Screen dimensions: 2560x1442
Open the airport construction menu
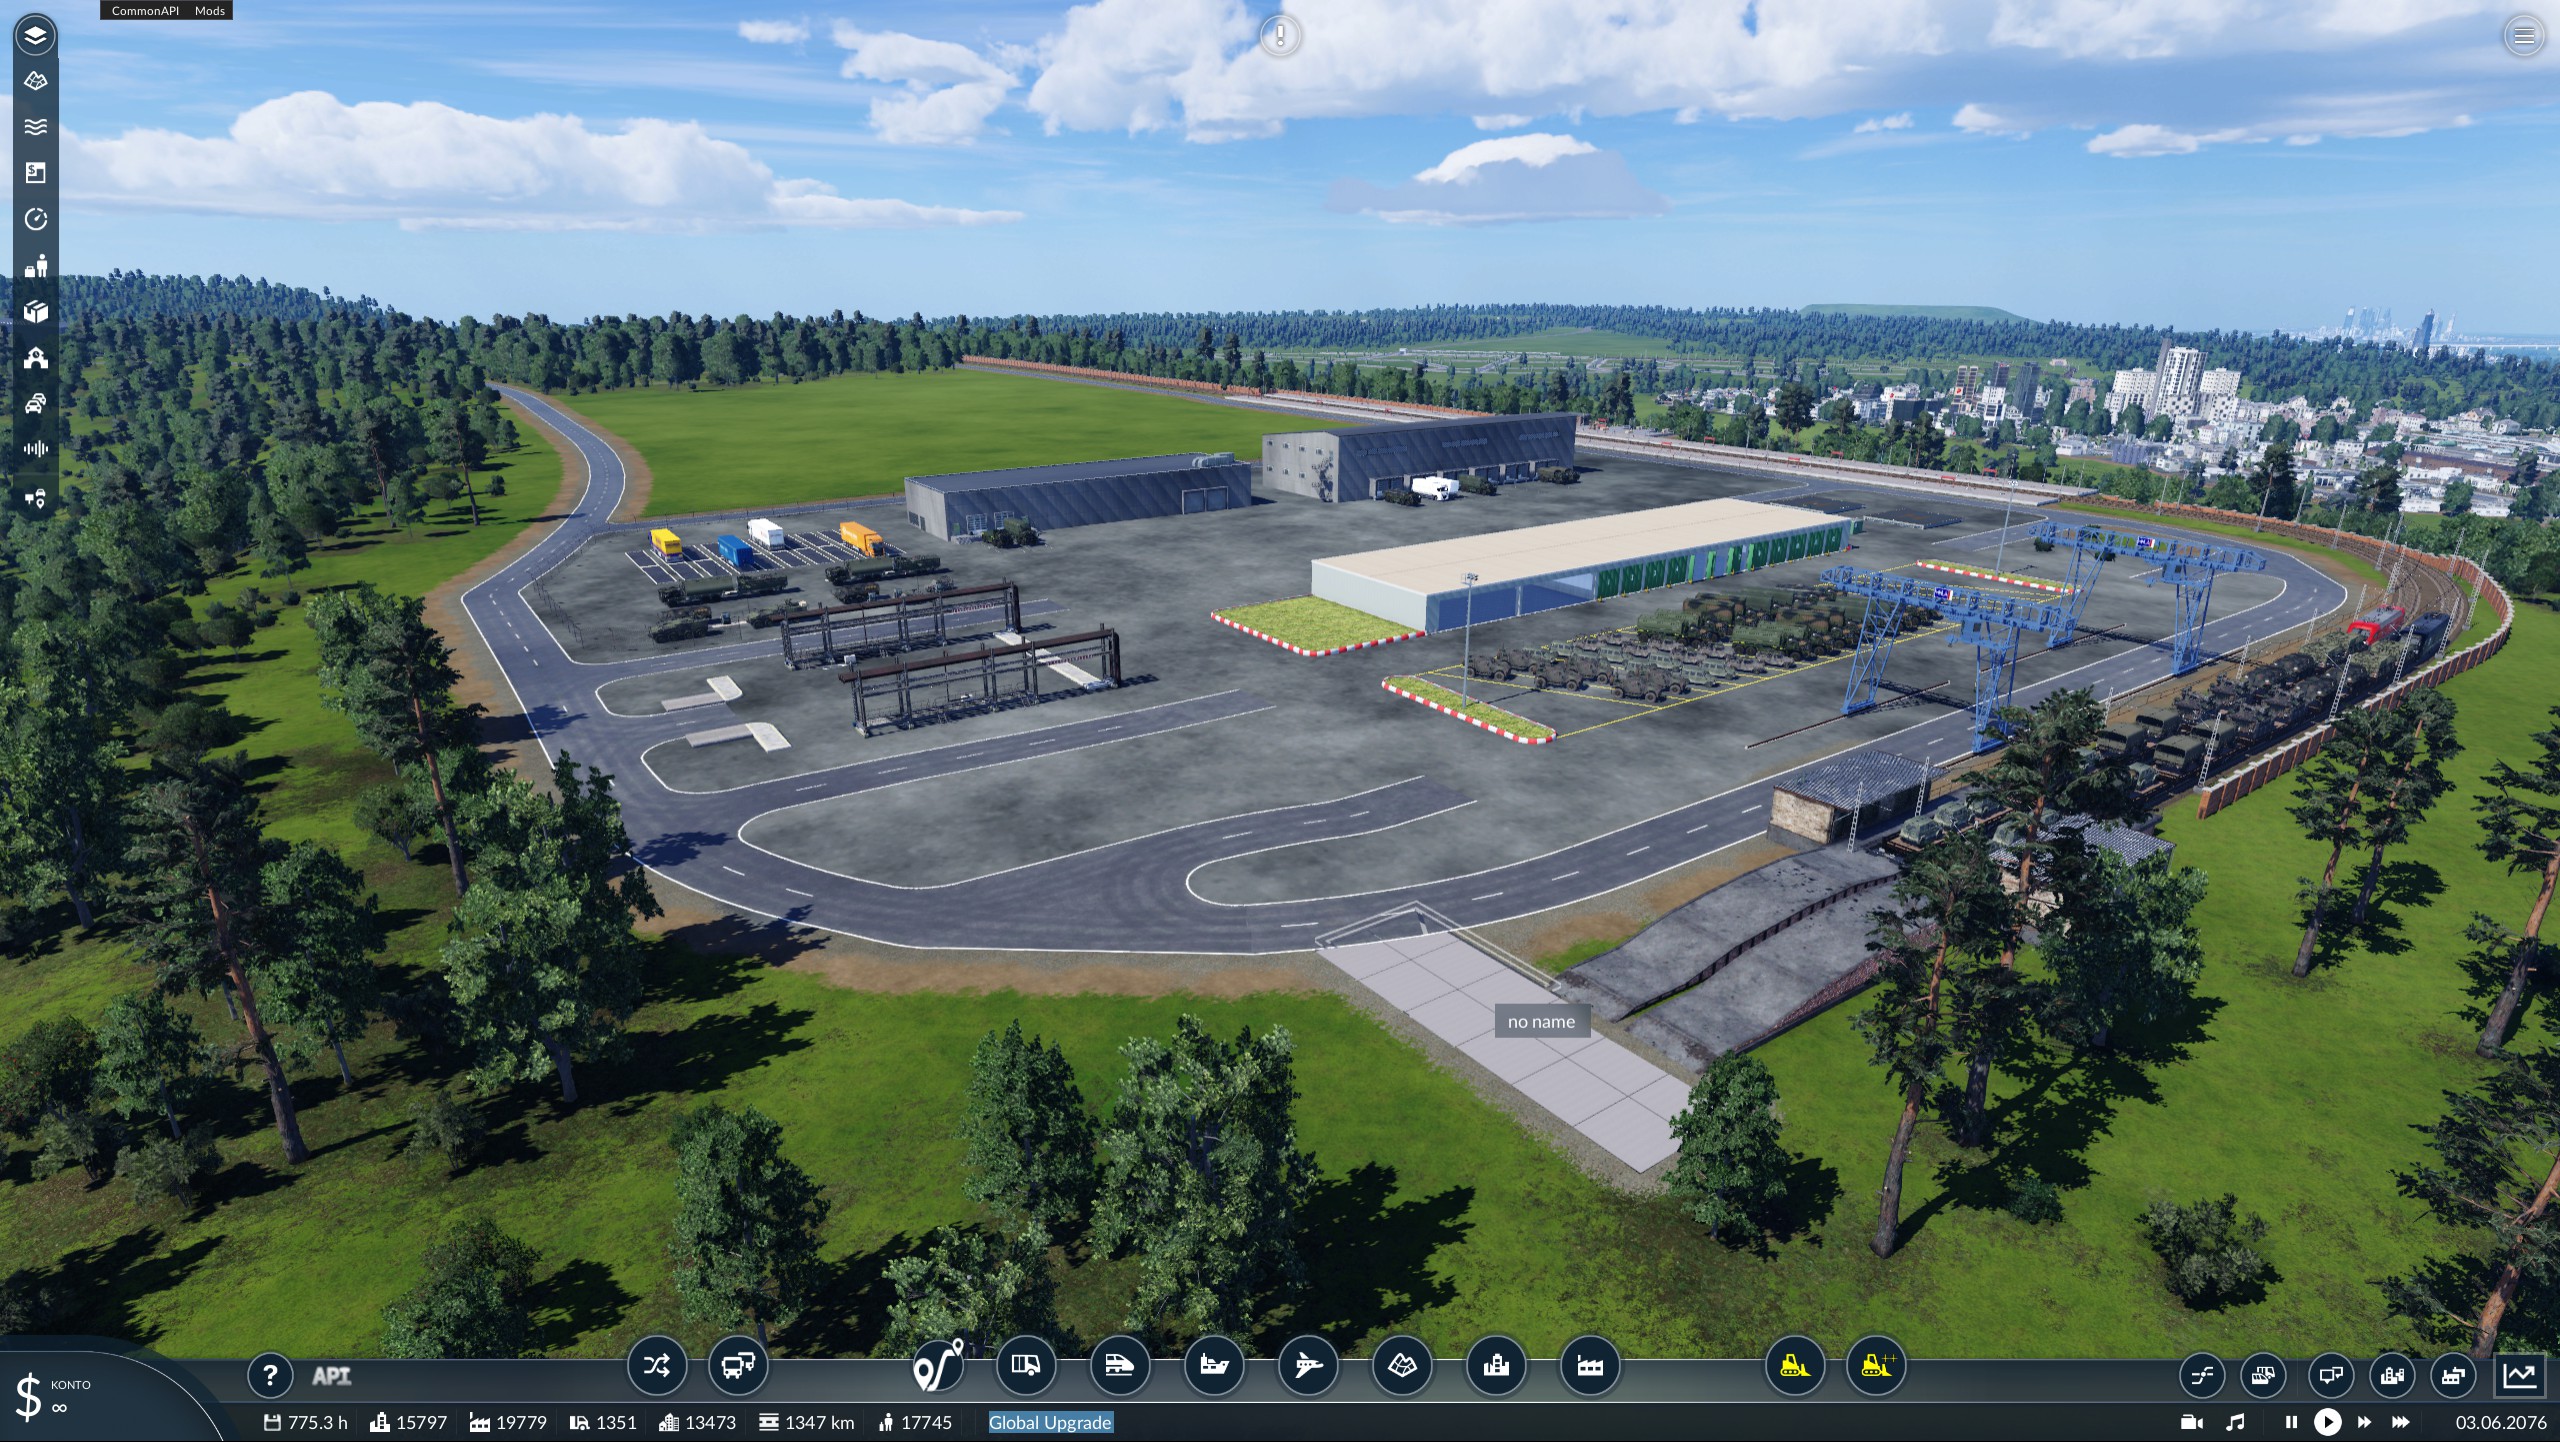click(x=1307, y=1365)
